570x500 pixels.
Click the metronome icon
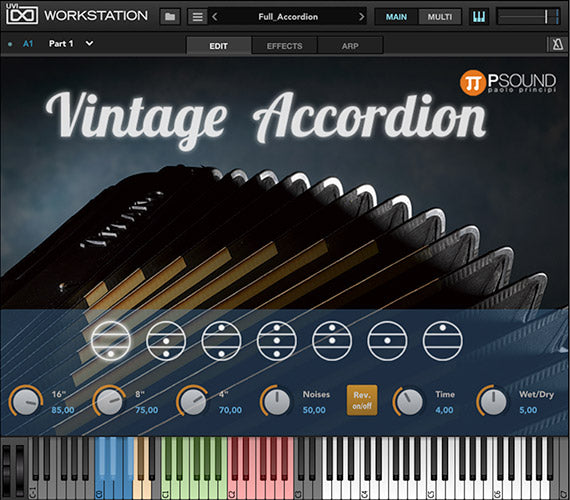point(558,44)
